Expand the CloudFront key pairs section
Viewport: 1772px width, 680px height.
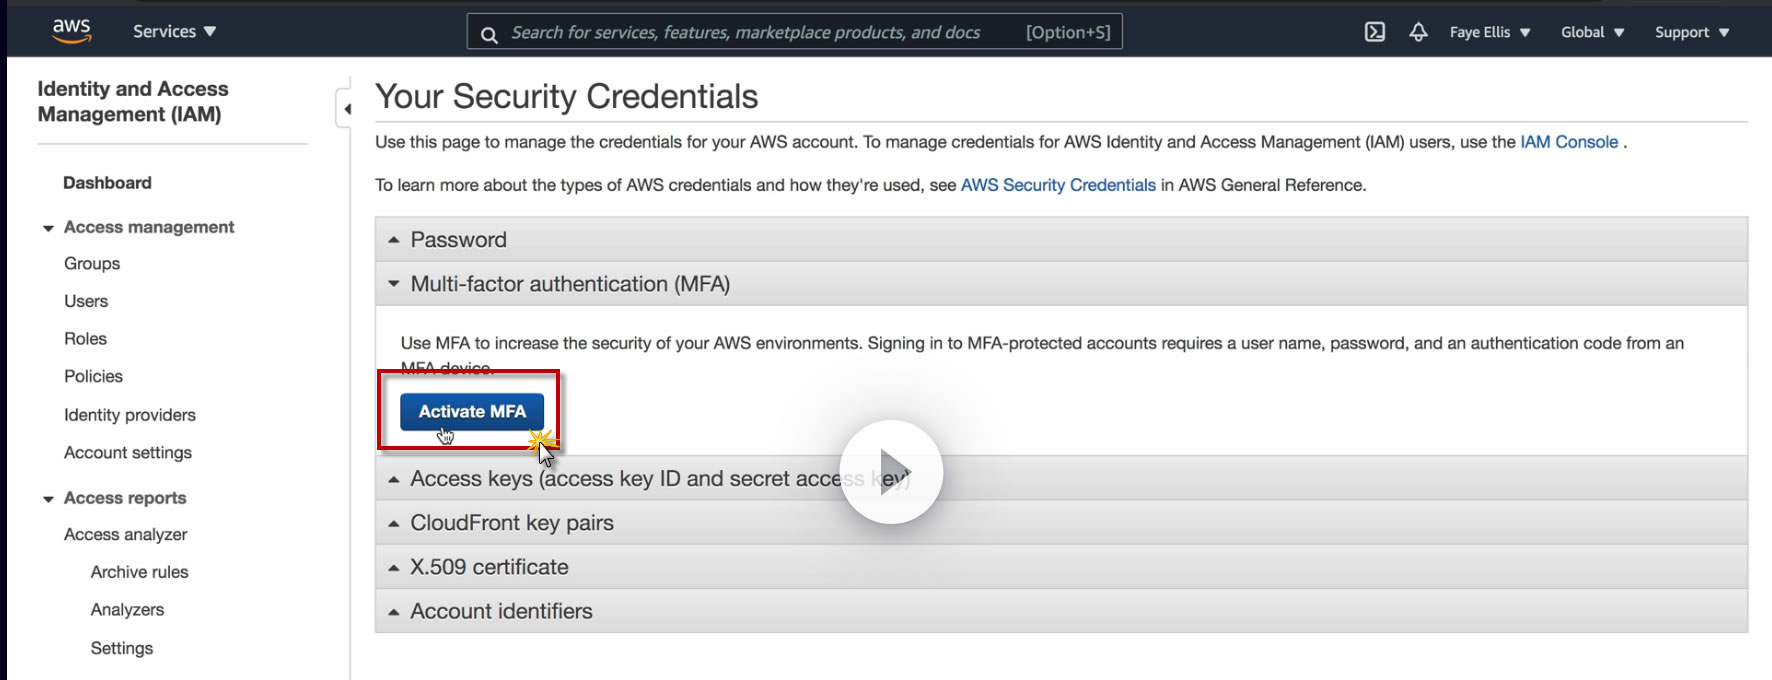(x=511, y=523)
